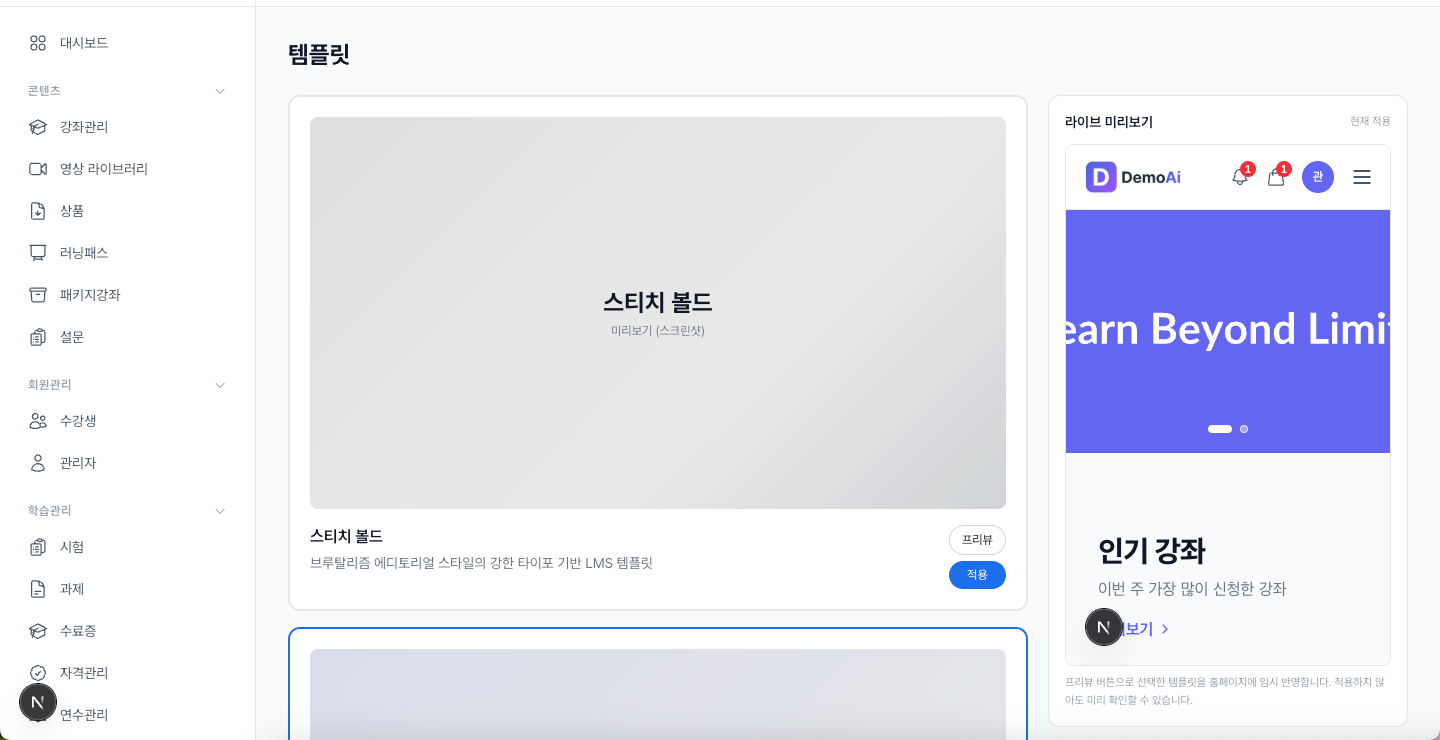Screen dimensions: 1440x740
Task: Apply the 스티치 볼드 template with 적용
Action: click(x=977, y=575)
